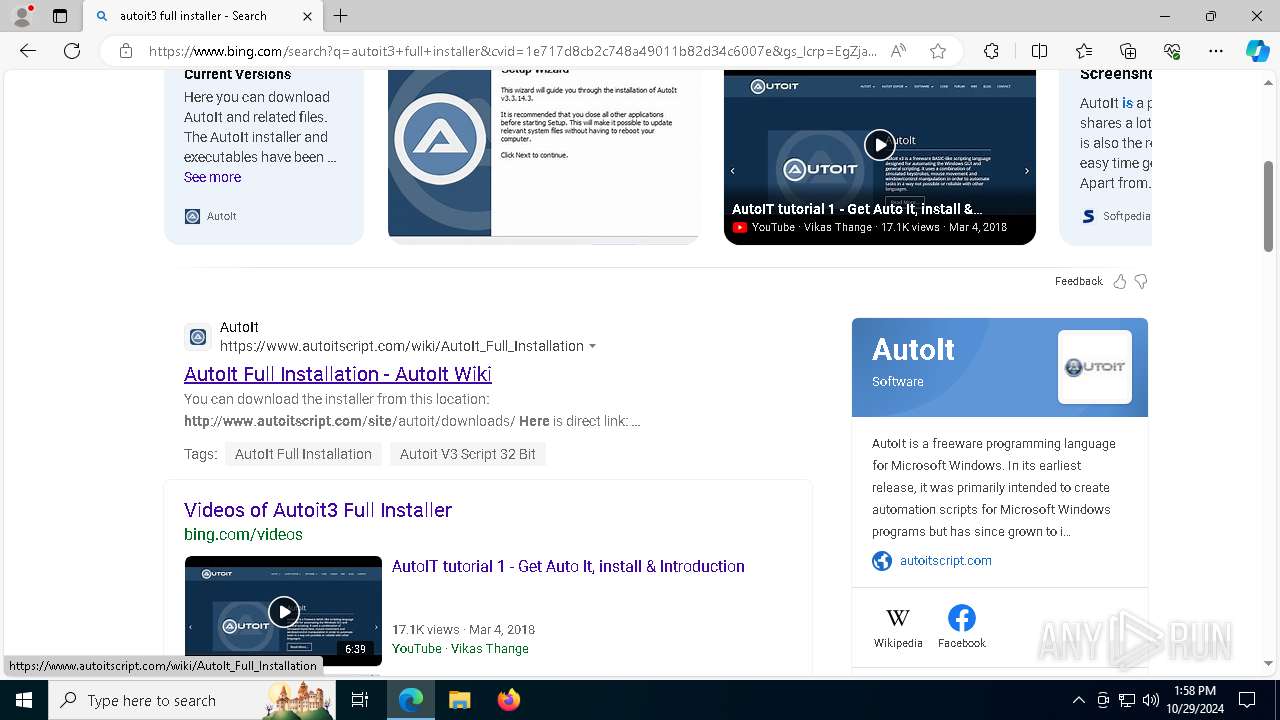Visit autoitscript.com from knowledge panel
1280x720 pixels.
(945, 561)
